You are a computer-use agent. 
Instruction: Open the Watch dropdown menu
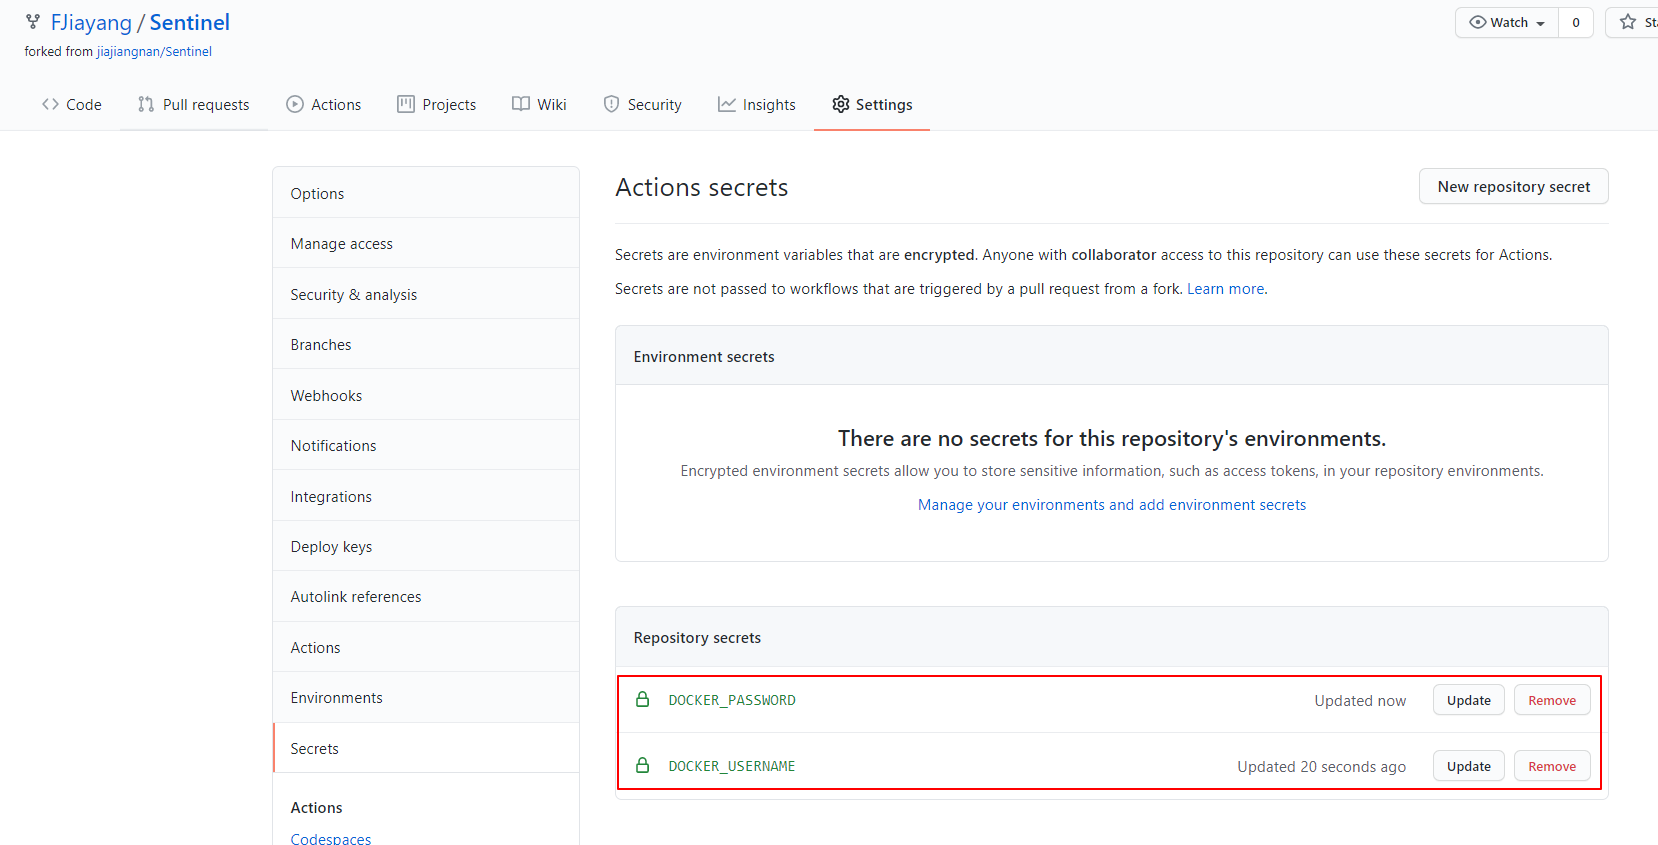pos(1506,22)
